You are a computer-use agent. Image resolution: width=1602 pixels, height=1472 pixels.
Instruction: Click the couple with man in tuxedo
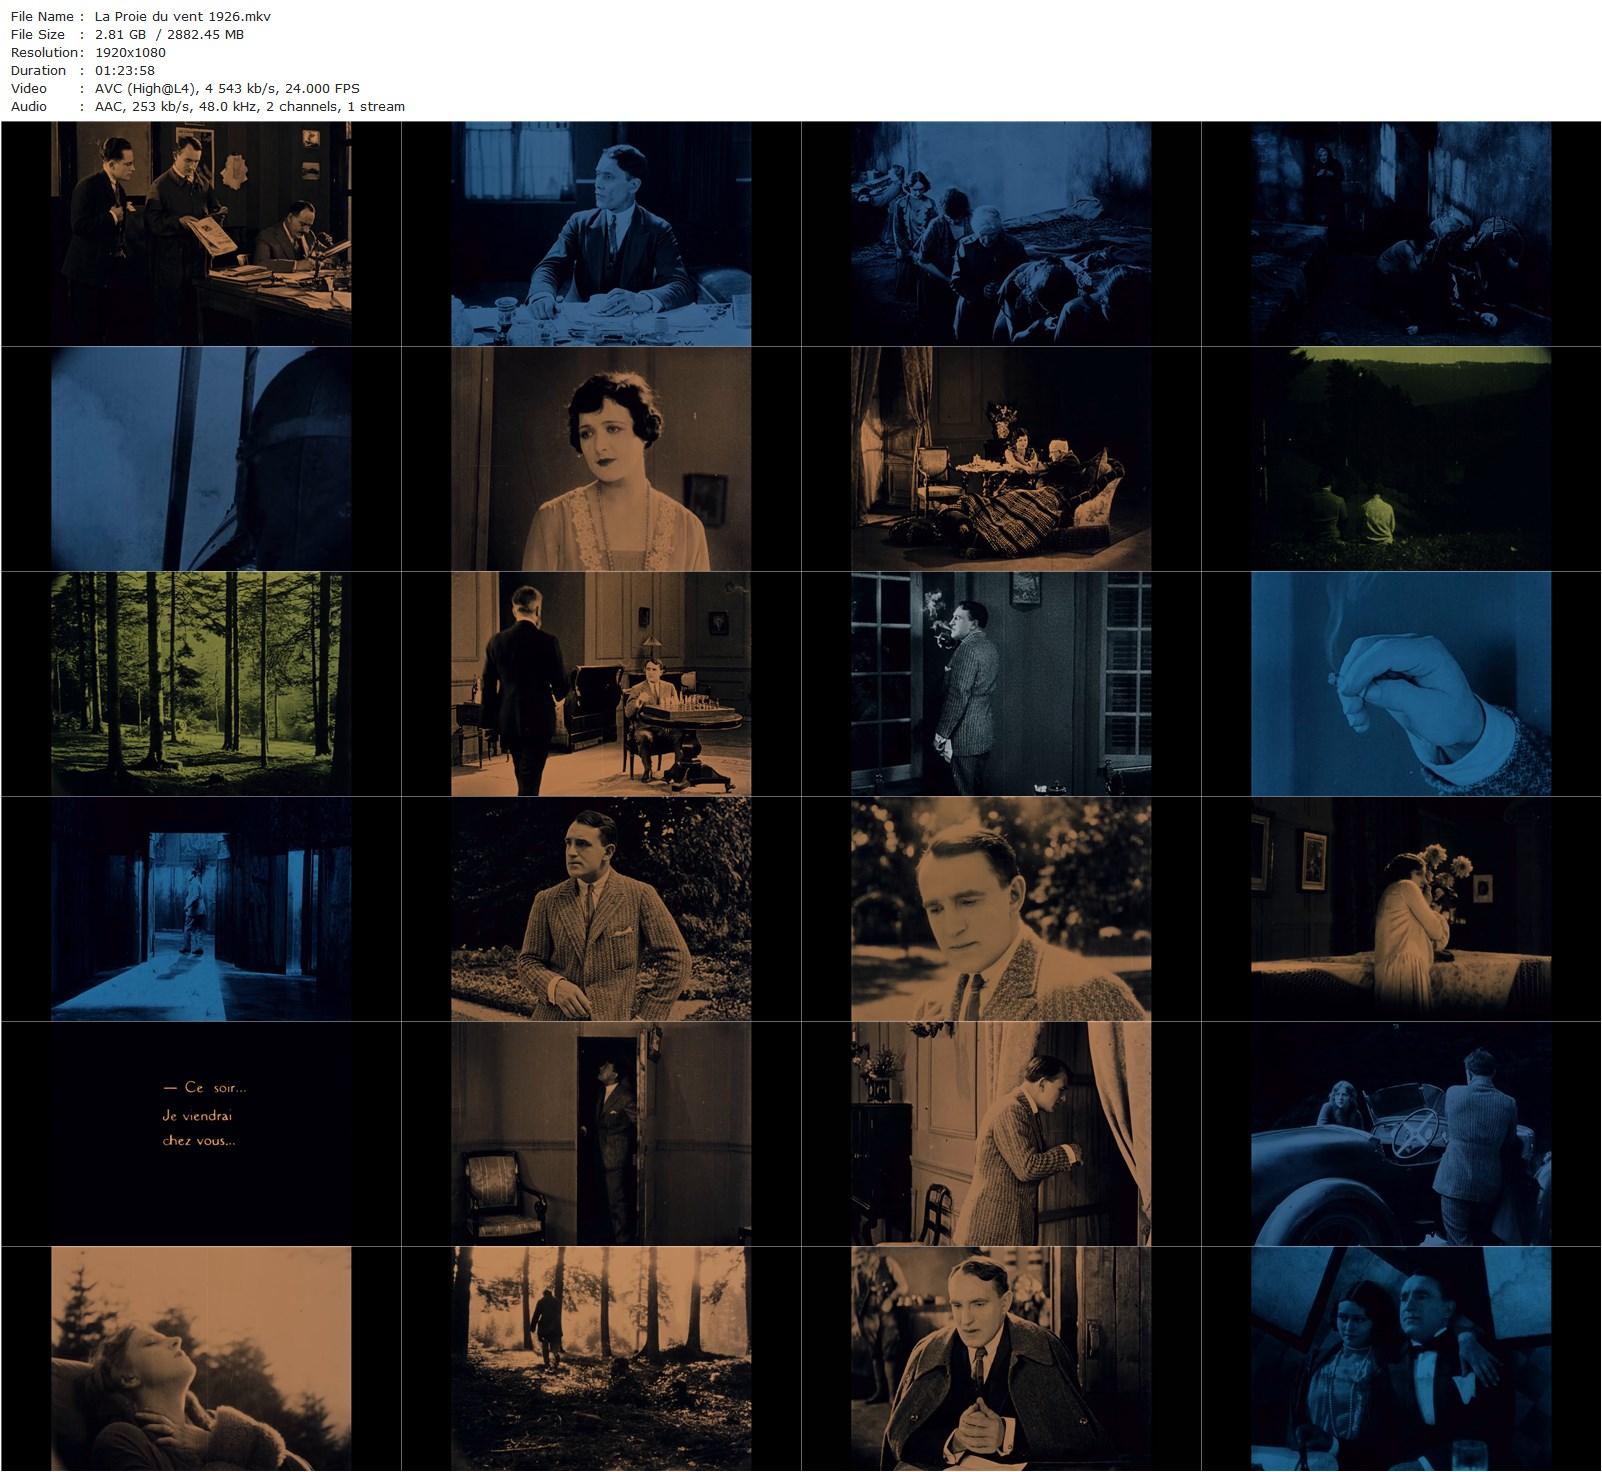tap(1401, 1359)
